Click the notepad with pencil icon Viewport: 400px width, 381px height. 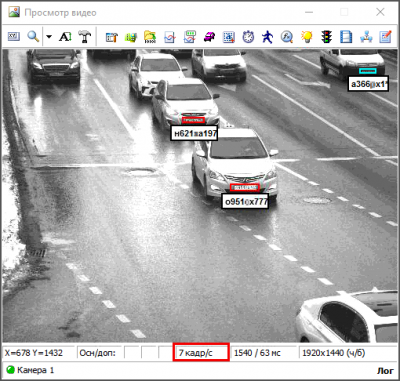(385, 37)
